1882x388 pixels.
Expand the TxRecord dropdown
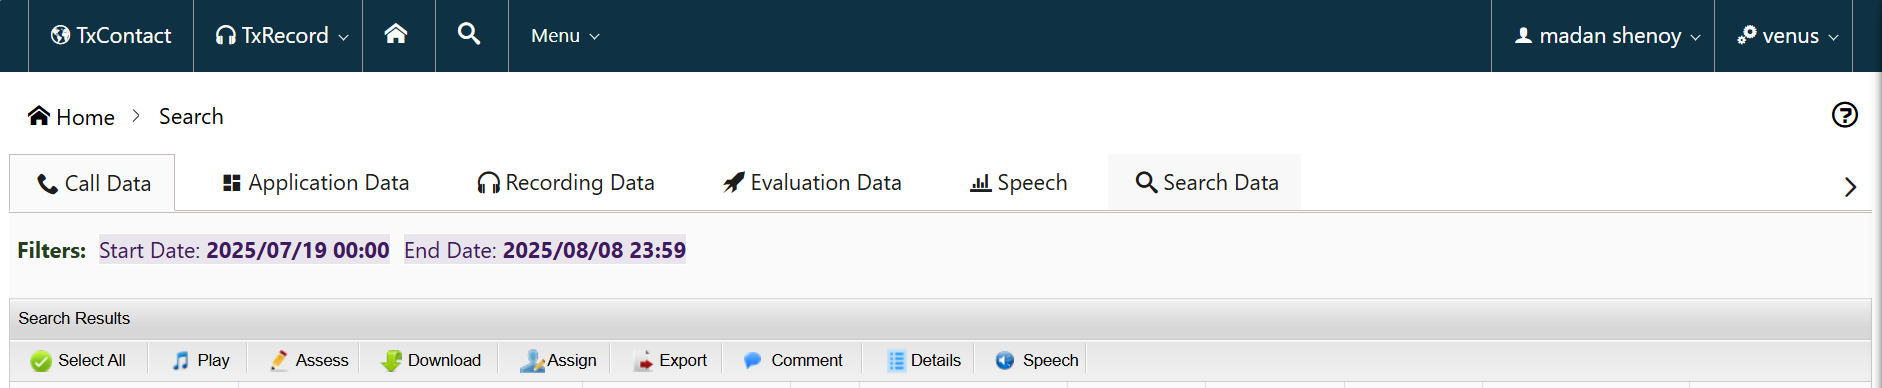point(282,35)
